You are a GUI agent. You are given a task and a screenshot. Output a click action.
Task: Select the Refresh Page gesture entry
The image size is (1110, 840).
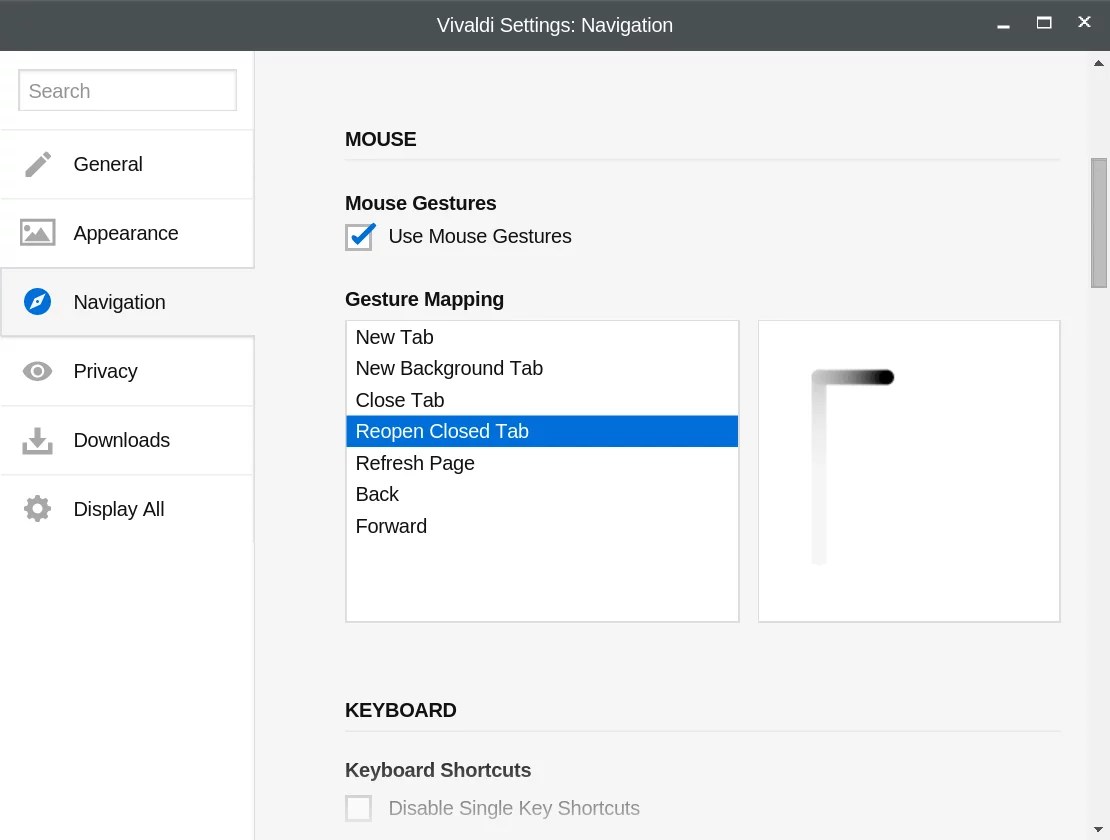tap(415, 463)
